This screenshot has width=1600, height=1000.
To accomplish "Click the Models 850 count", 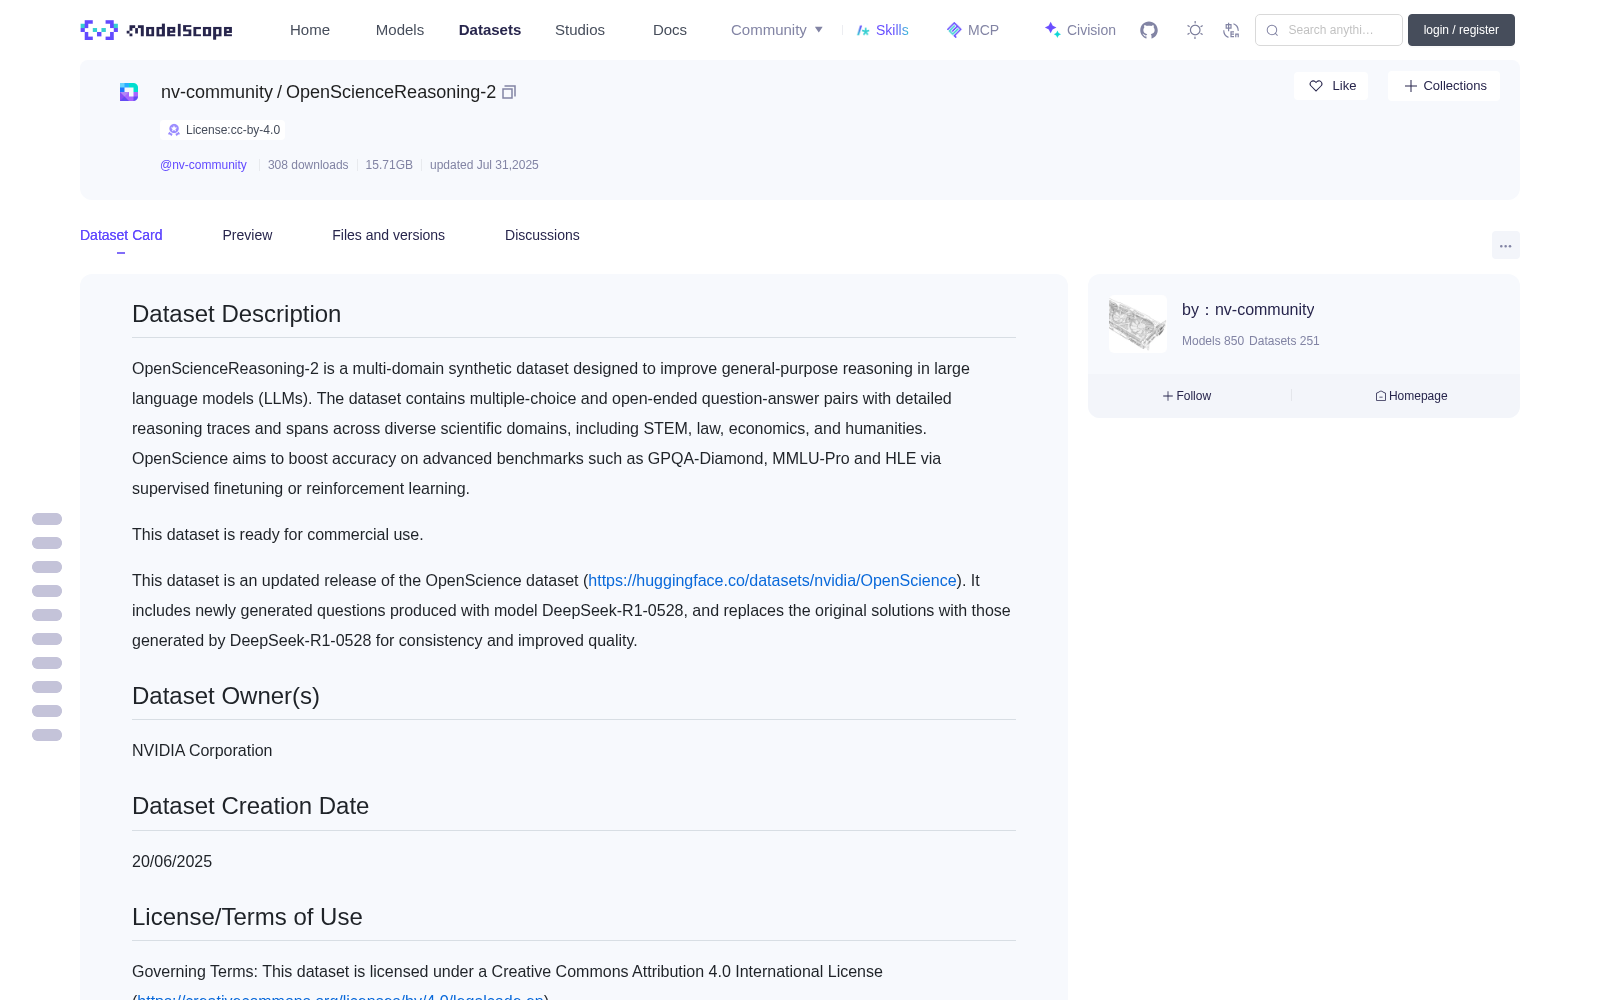I will pos(1213,341).
